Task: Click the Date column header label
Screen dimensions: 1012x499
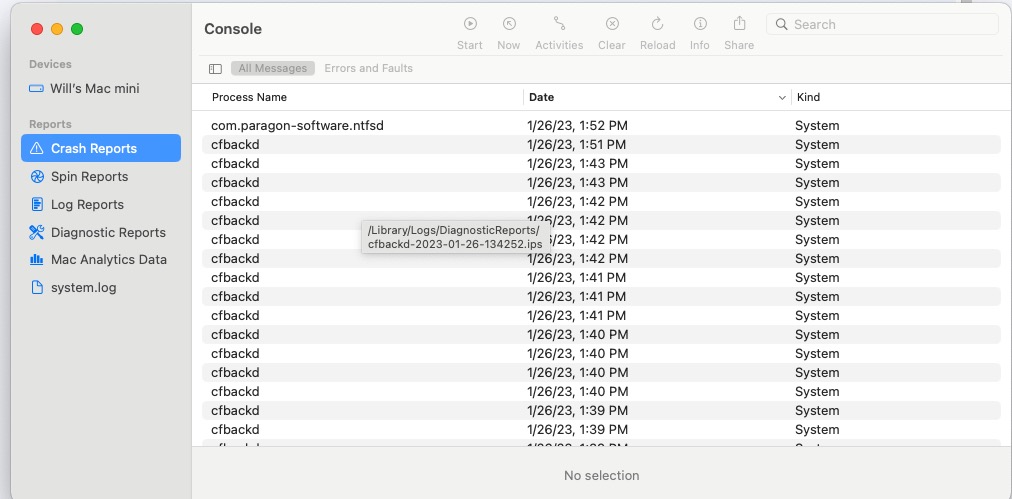Action: 541,97
